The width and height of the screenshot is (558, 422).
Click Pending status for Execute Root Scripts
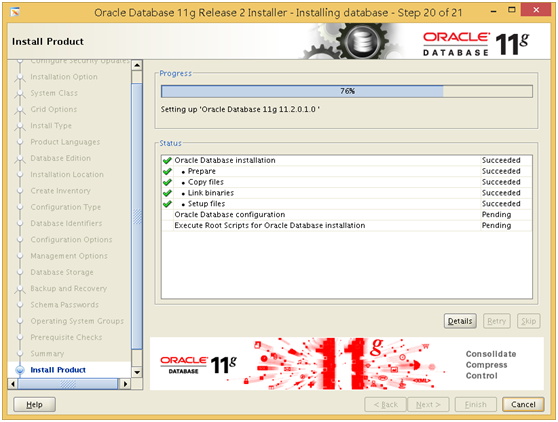click(496, 226)
